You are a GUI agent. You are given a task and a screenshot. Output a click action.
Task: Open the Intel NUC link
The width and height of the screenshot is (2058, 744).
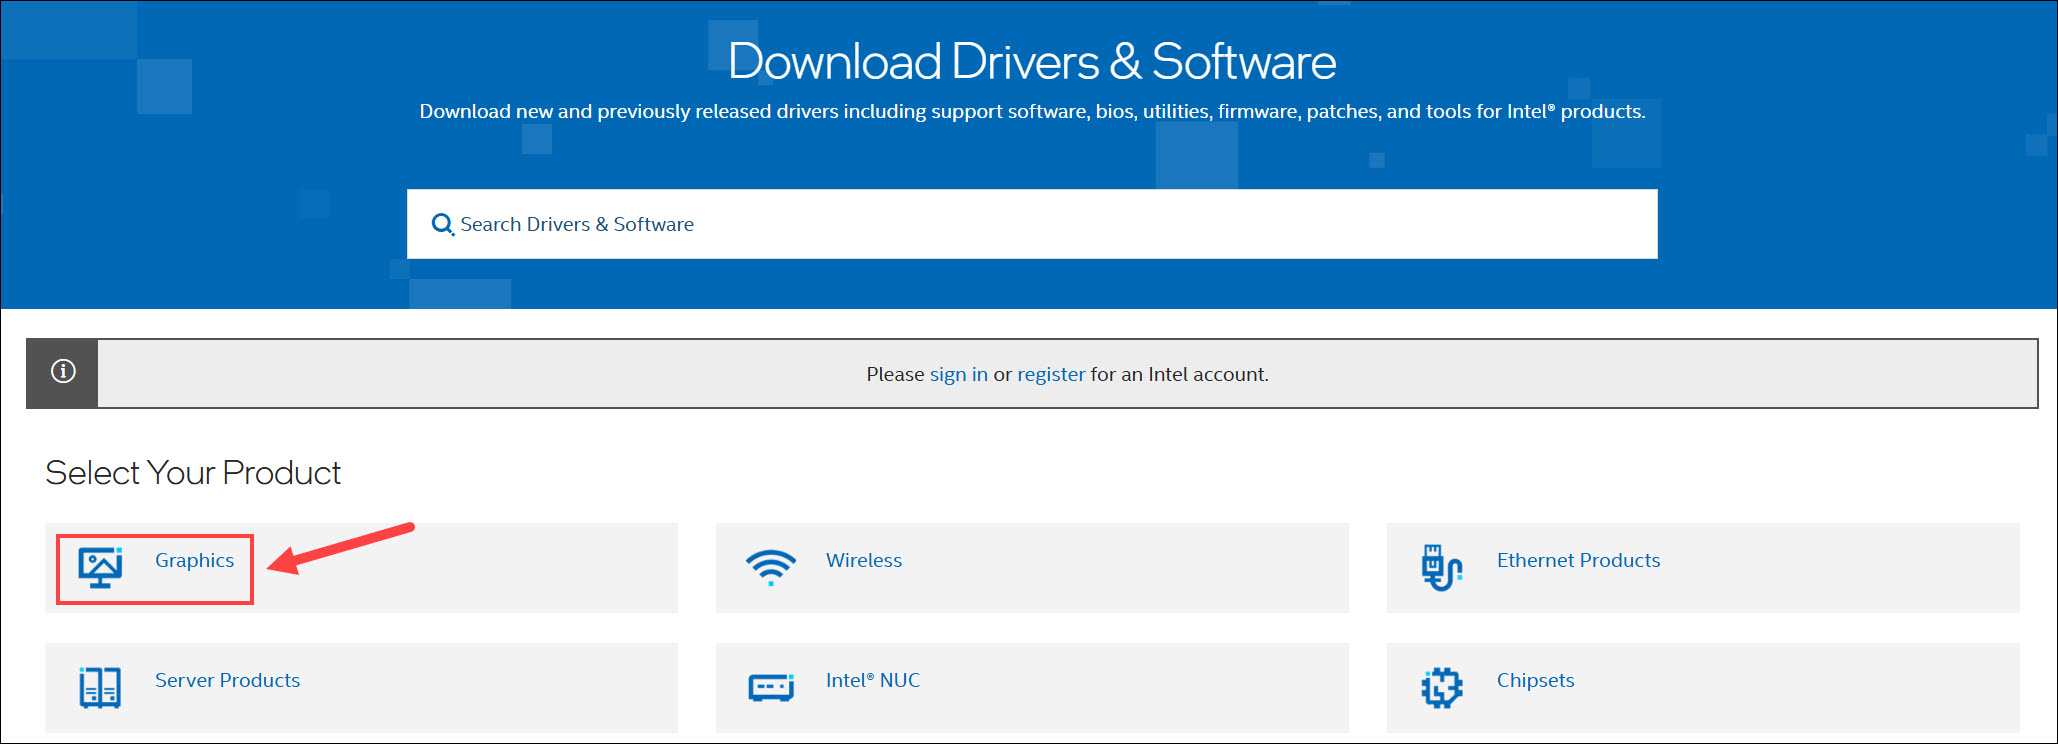[x=873, y=680]
